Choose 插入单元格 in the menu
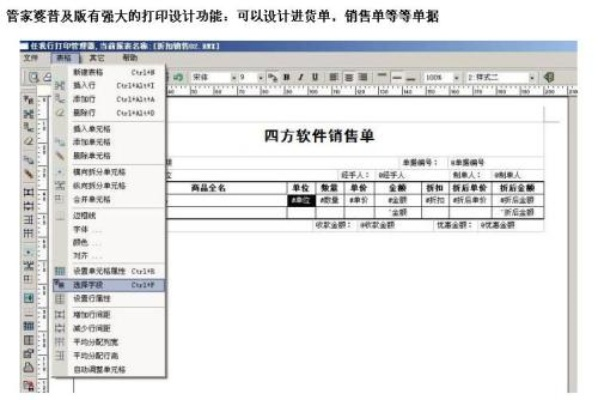The height and width of the screenshot is (400, 598). [x=109, y=129]
